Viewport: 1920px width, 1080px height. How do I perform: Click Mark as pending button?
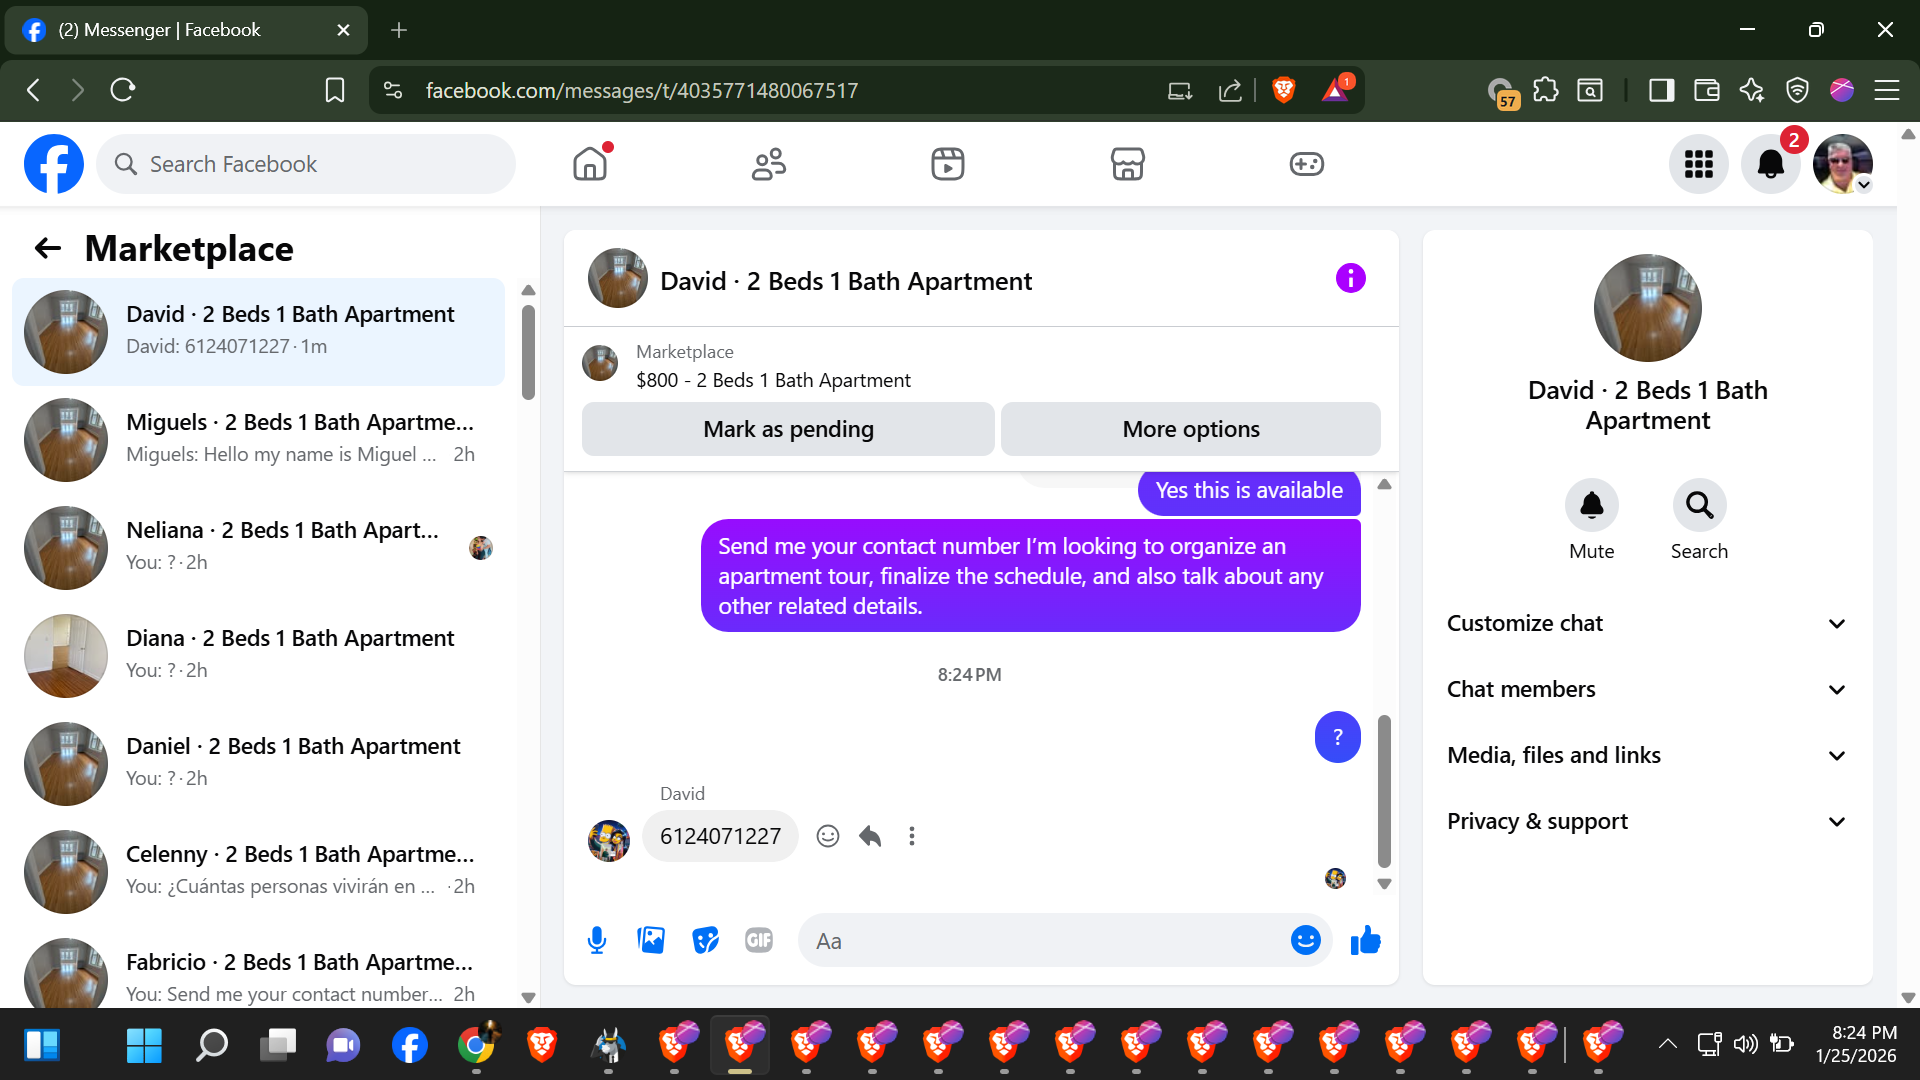(788, 429)
